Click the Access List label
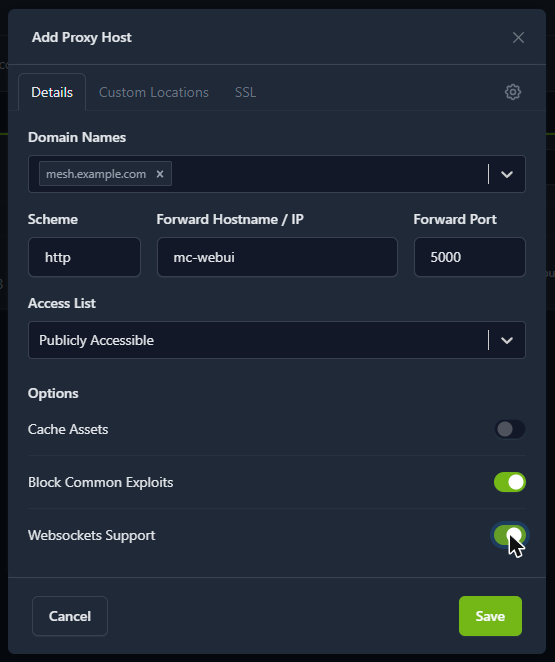This screenshot has height=662, width=555. [62, 304]
